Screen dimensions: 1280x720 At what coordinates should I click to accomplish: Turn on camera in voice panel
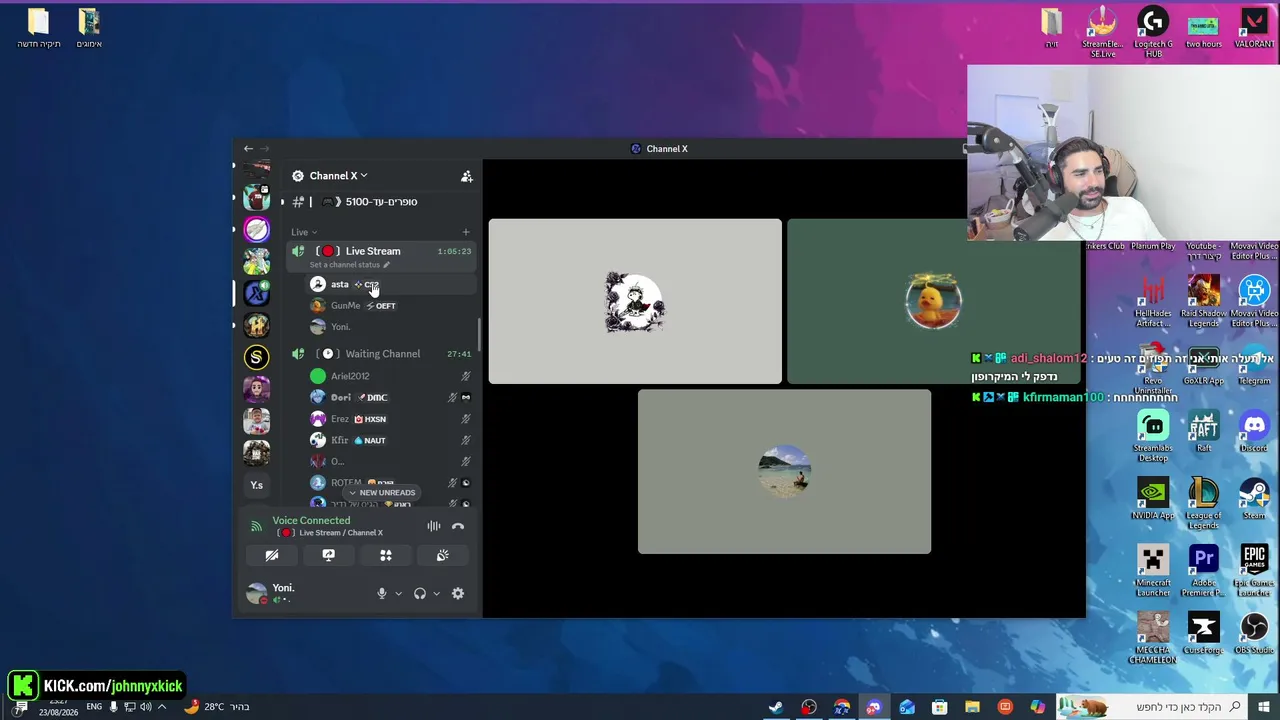pyautogui.click(x=272, y=556)
